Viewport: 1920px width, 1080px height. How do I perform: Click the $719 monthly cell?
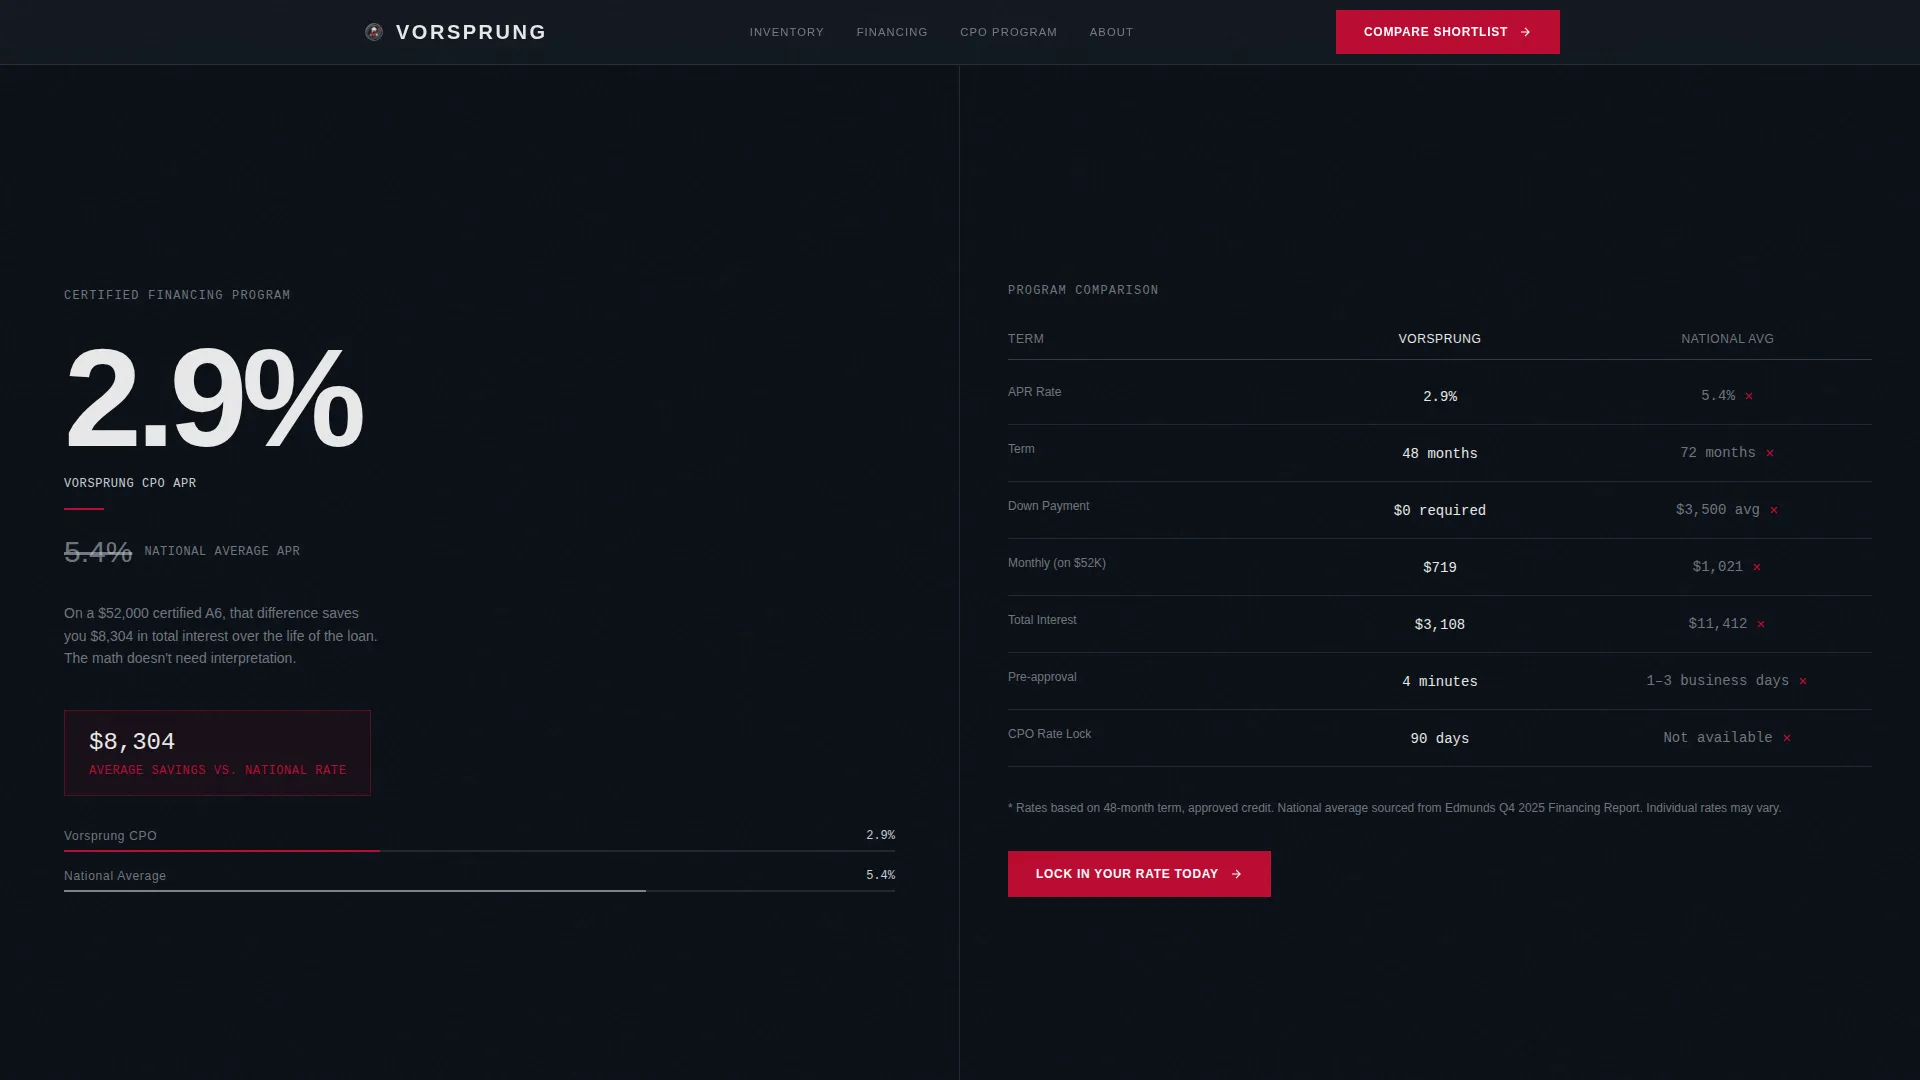coord(1440,568)
